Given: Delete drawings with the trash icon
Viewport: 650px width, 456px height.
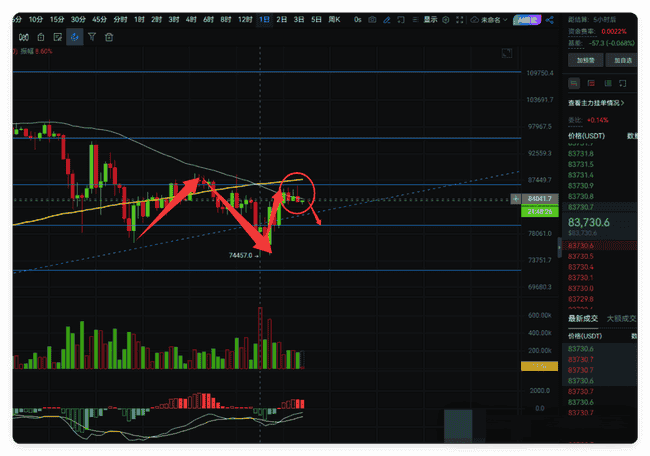Looking at the screenshot, I should click(x=108, y=36).
